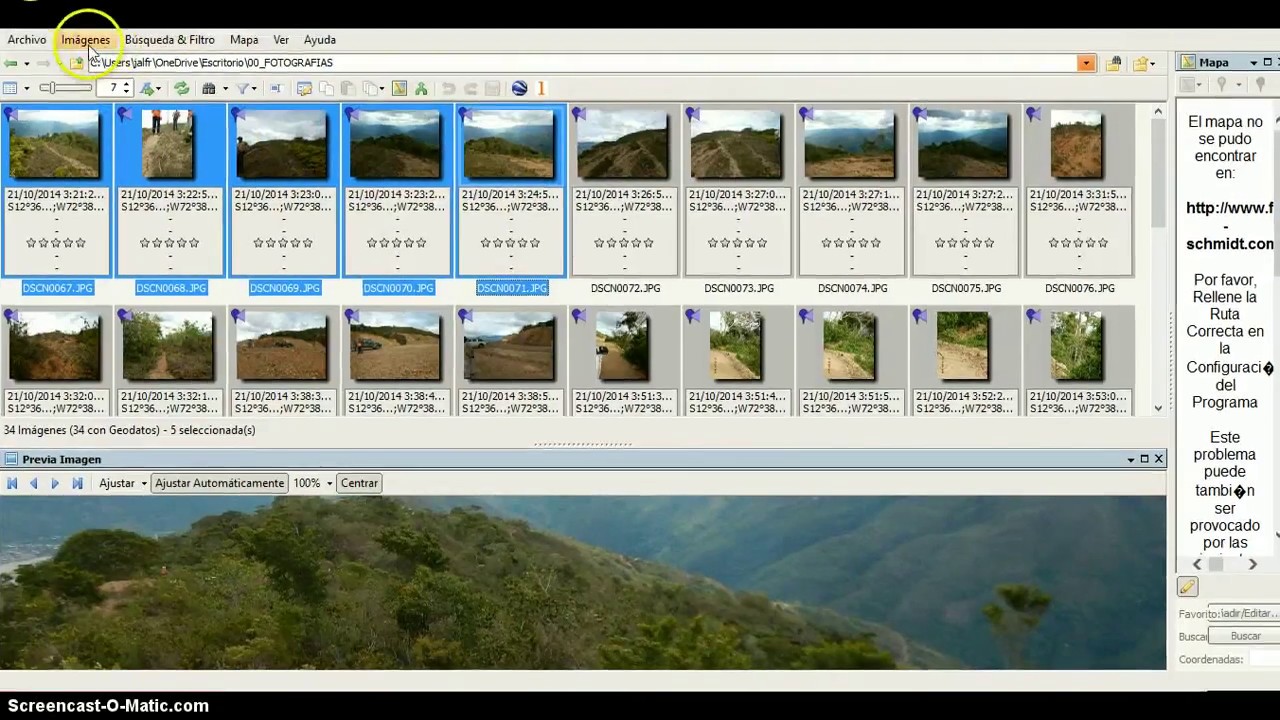
Task: Toggle Ajustar Automáticamente button
Action: [x=219, y=483]
